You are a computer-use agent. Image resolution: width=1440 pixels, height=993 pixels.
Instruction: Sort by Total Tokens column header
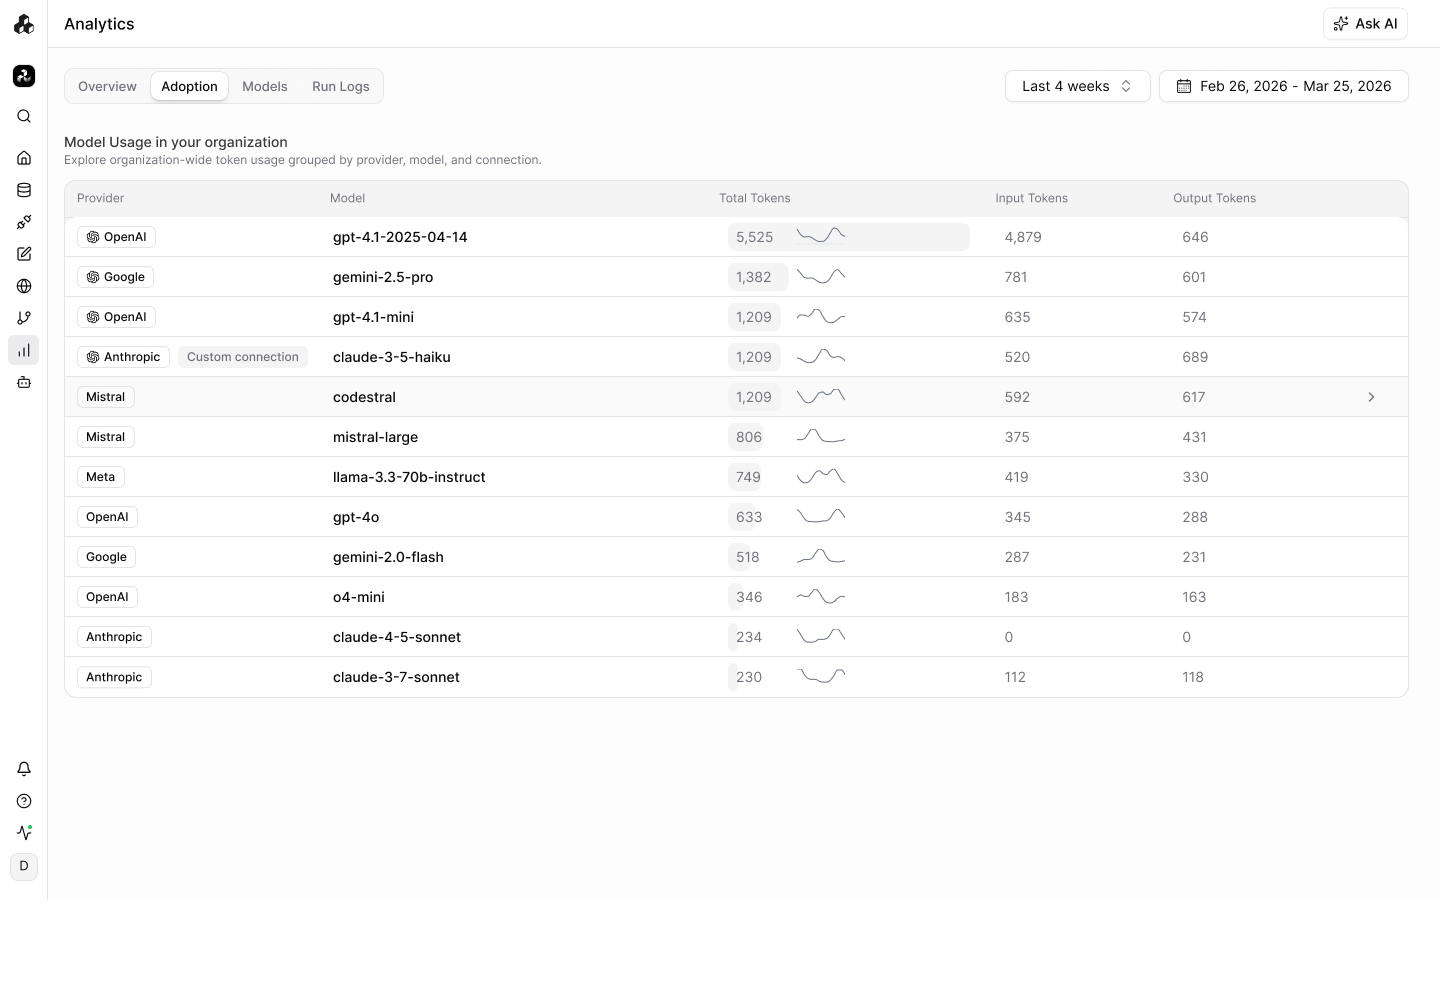point(755,198)
